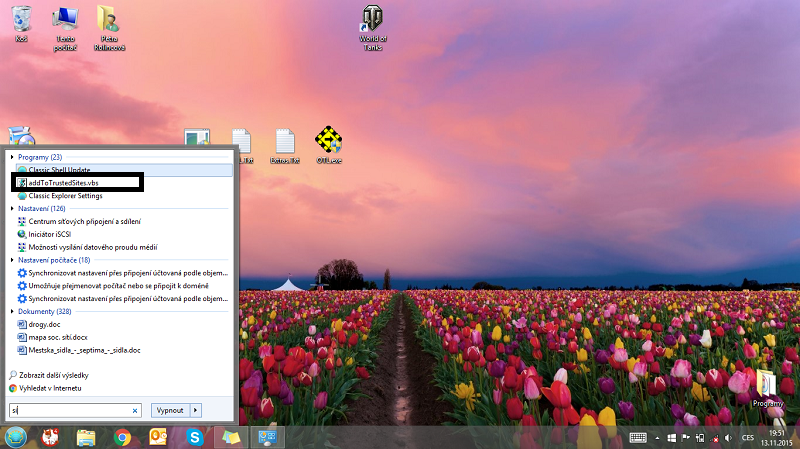Open Centrum síťových připojení a sdílení
This screenshot has width=800, height=449.
(123, 221)
